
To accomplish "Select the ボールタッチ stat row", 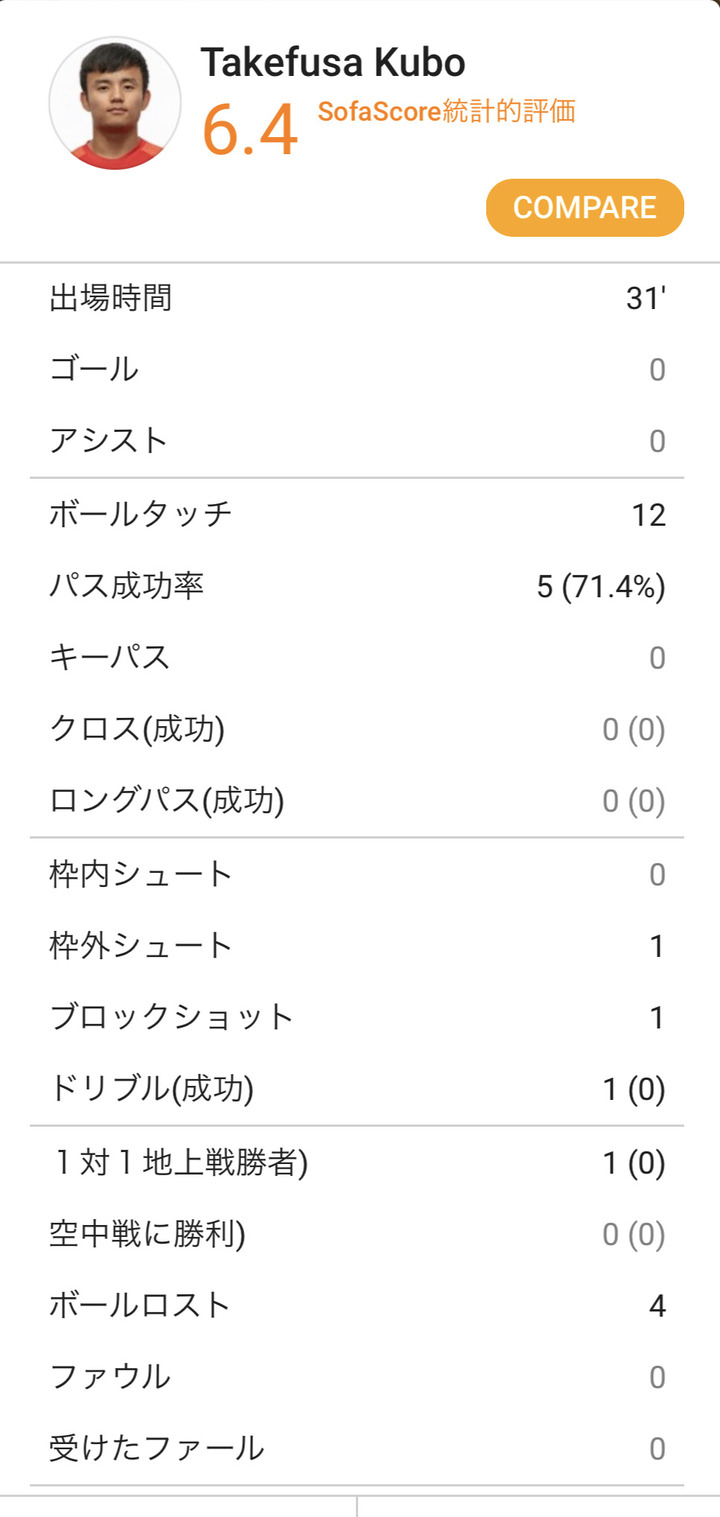I will pos(357,515).
